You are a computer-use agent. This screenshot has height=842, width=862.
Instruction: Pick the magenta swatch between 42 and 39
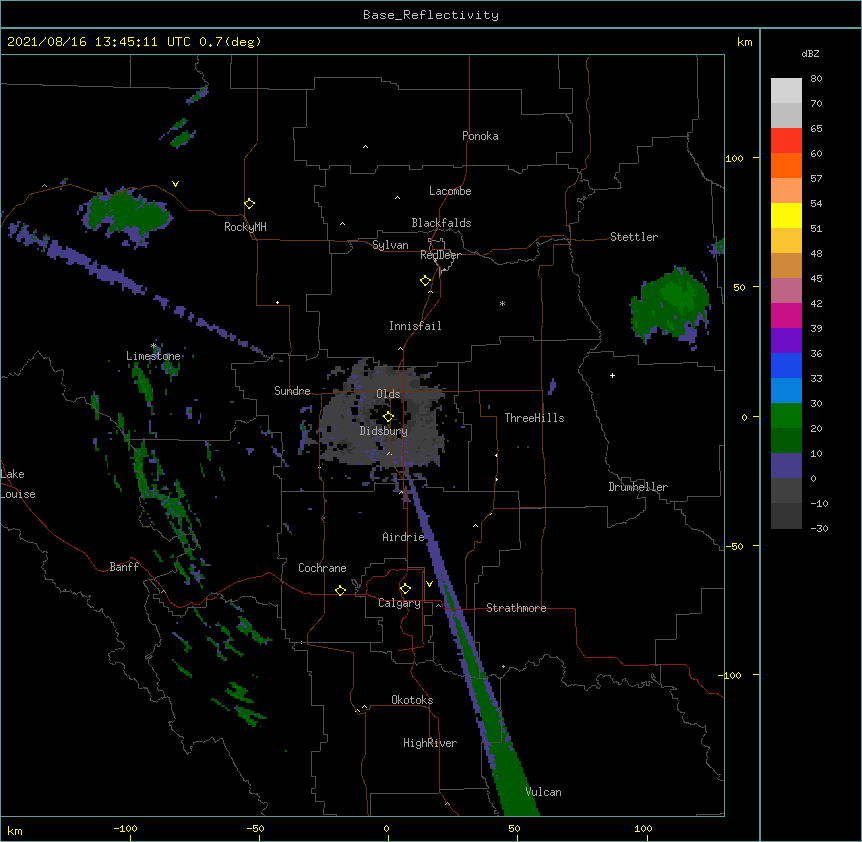(x=786, y=315)
